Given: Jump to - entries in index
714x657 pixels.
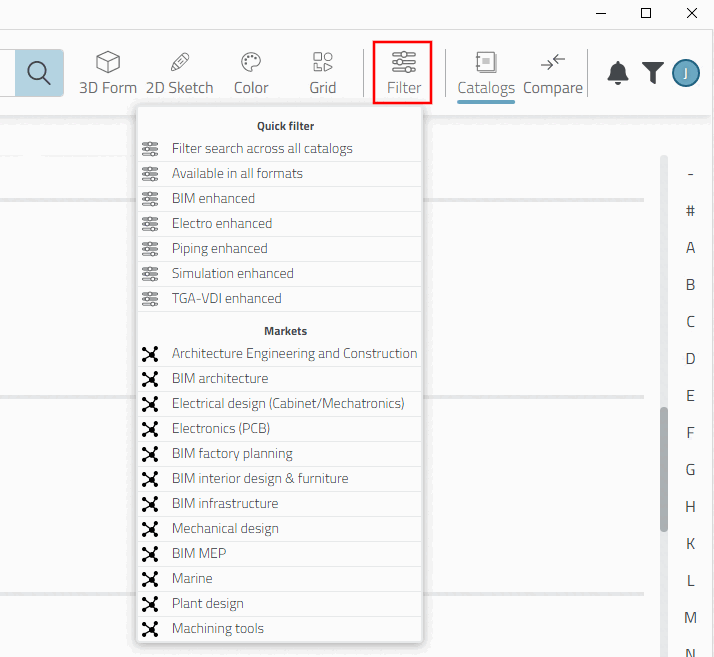Looking at the screenshot, I should tap(690, 174).
